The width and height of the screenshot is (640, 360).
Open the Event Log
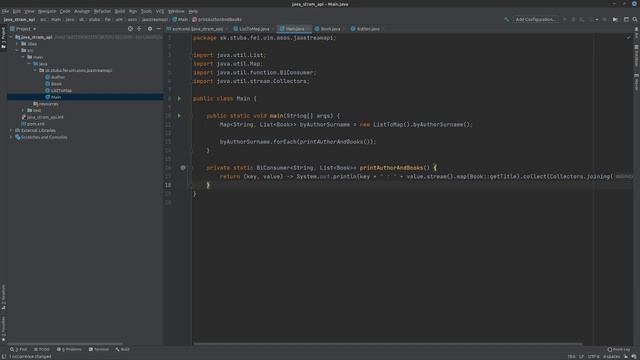[x=619, y=349]
